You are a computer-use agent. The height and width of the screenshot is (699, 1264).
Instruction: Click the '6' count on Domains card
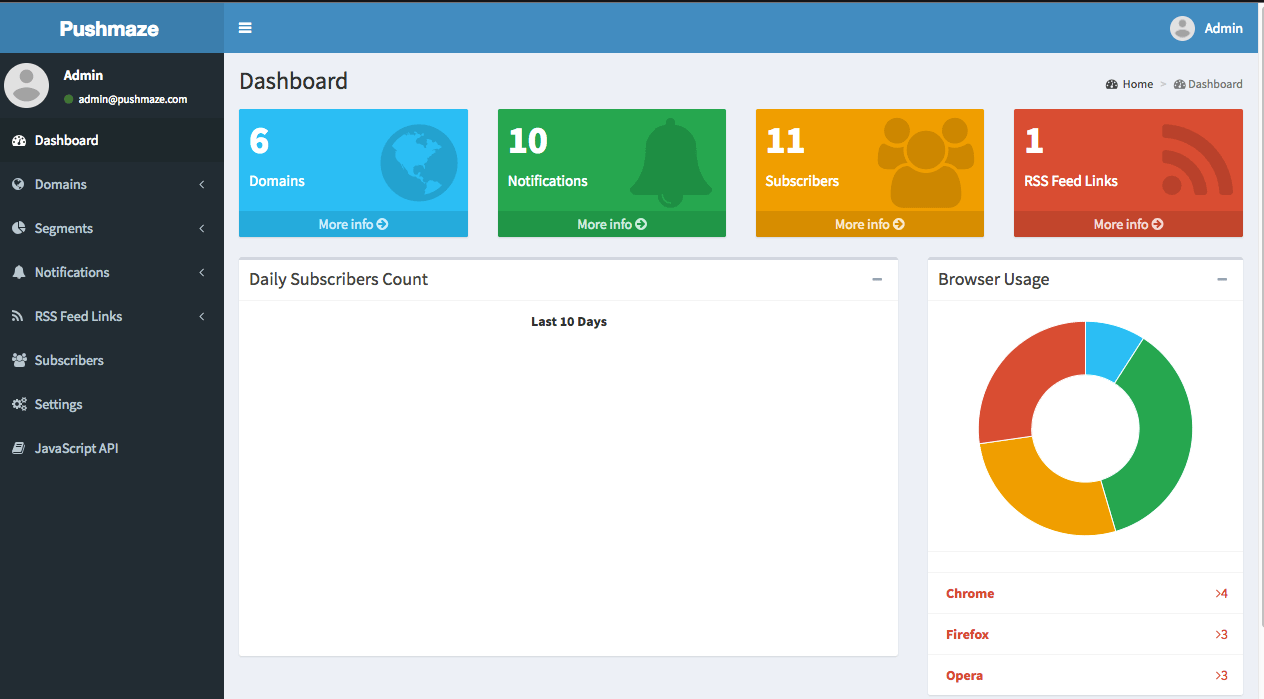click(259, 141)
